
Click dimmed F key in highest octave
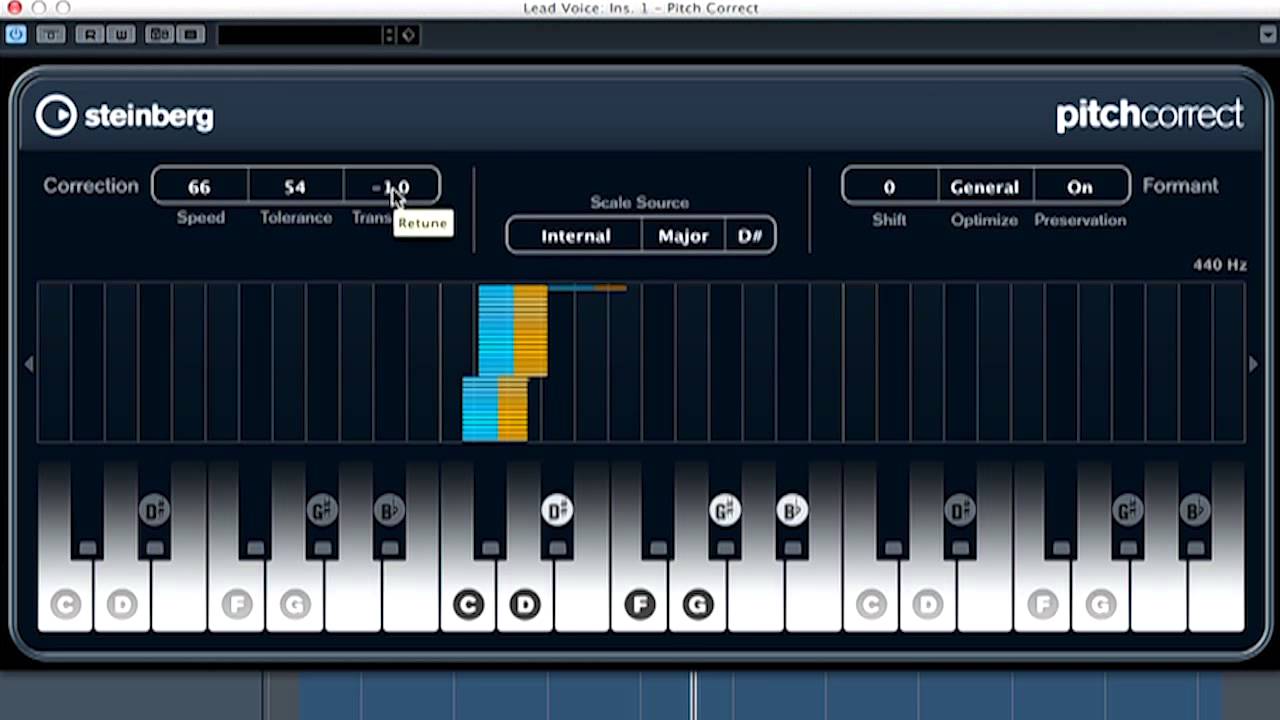1043,604
